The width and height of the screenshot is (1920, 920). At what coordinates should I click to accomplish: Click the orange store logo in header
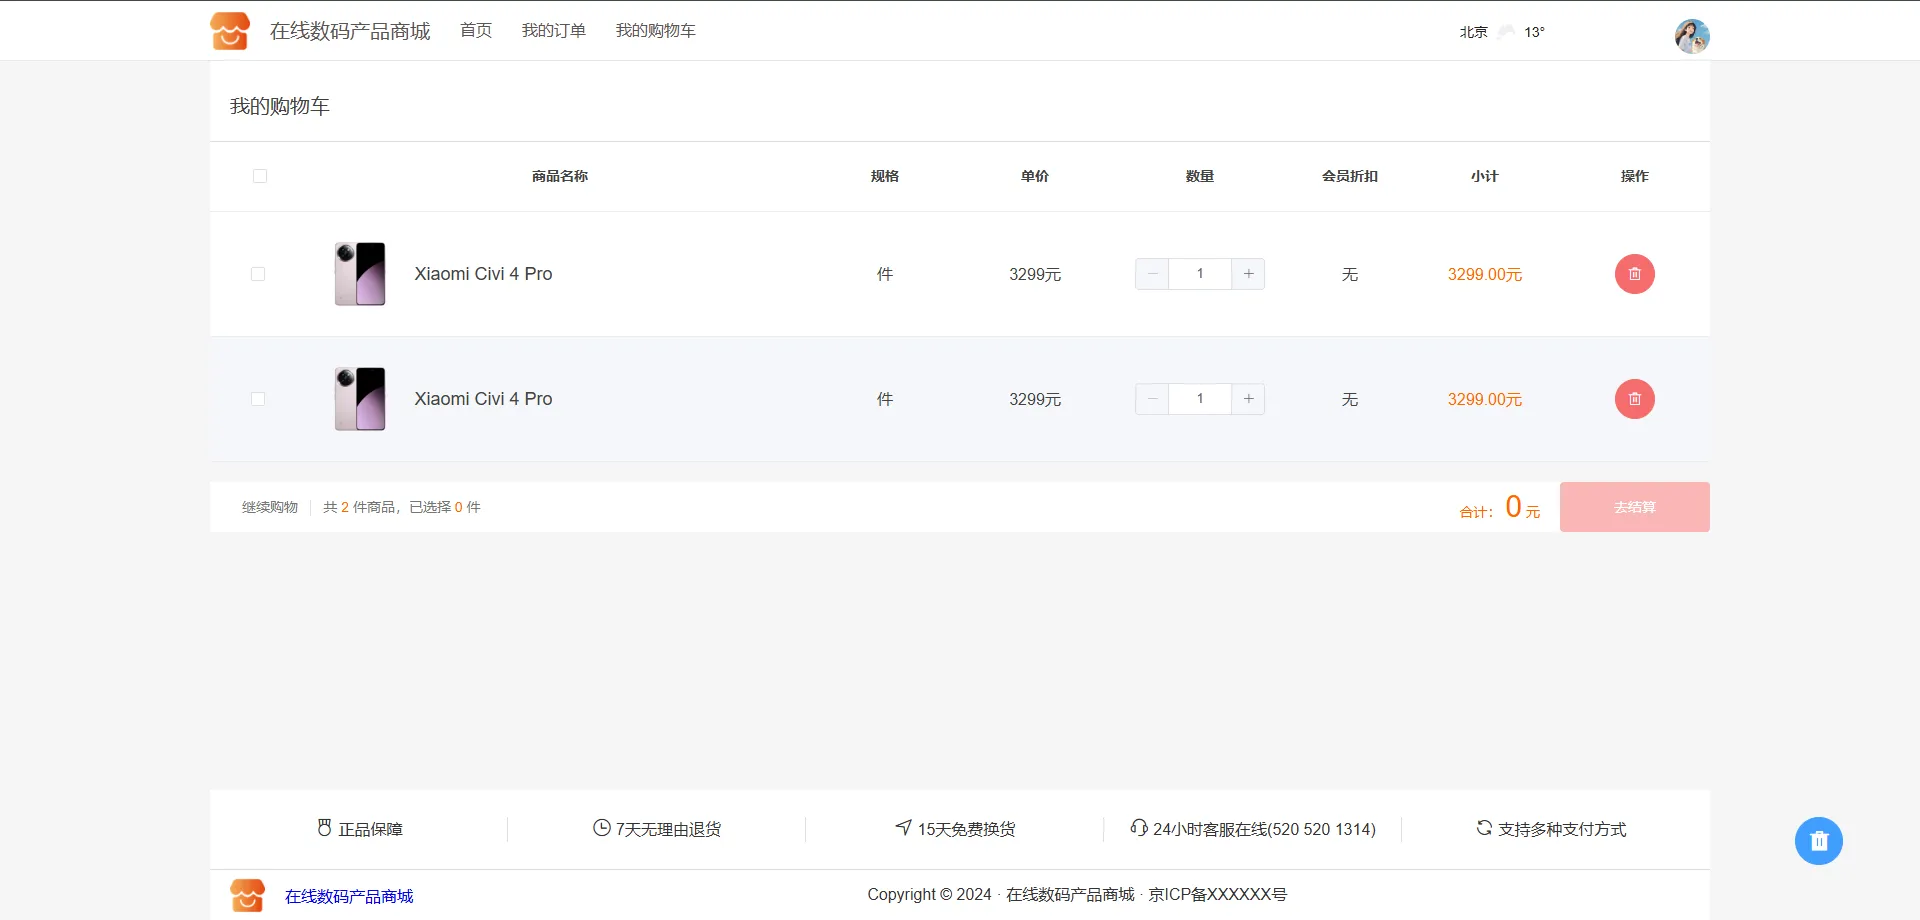click(230, 31)
